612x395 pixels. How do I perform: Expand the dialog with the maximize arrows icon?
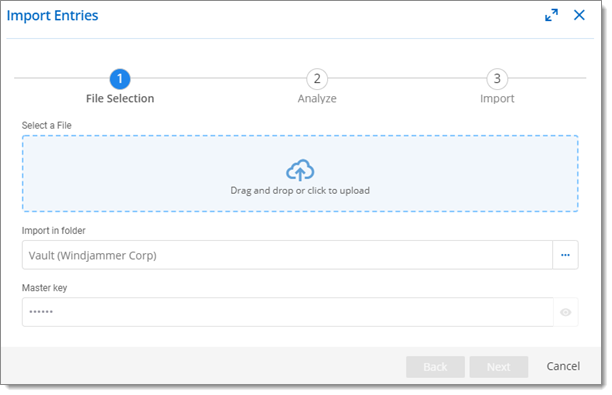coord(551,15)
